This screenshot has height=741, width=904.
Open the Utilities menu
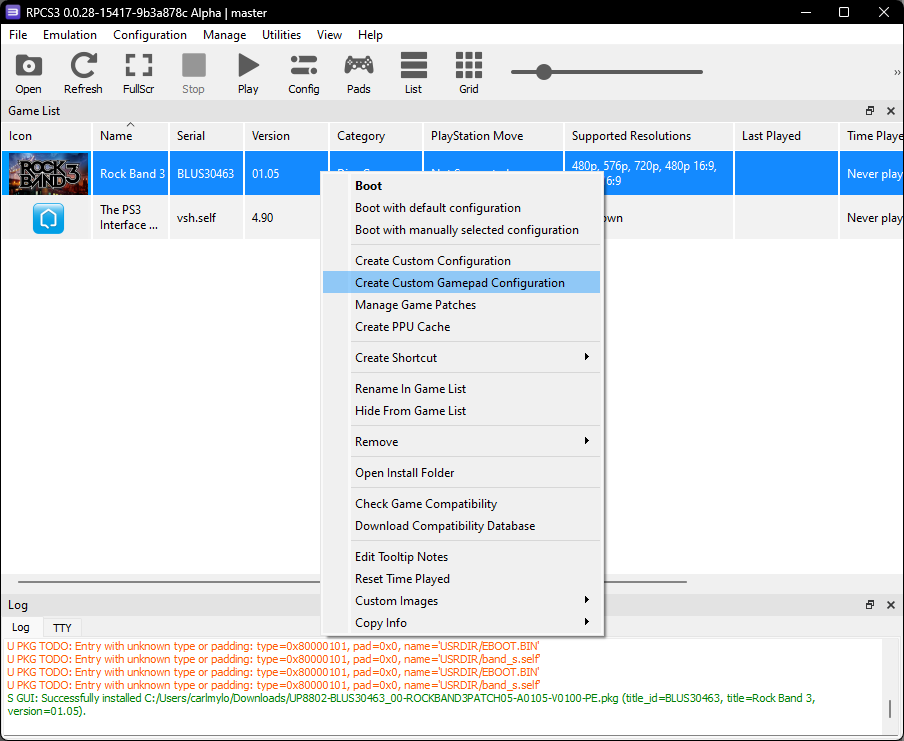pos(281,35)
